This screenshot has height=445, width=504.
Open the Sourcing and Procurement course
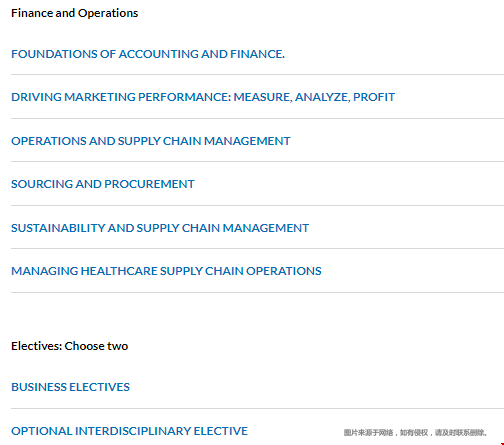(103, 184)
